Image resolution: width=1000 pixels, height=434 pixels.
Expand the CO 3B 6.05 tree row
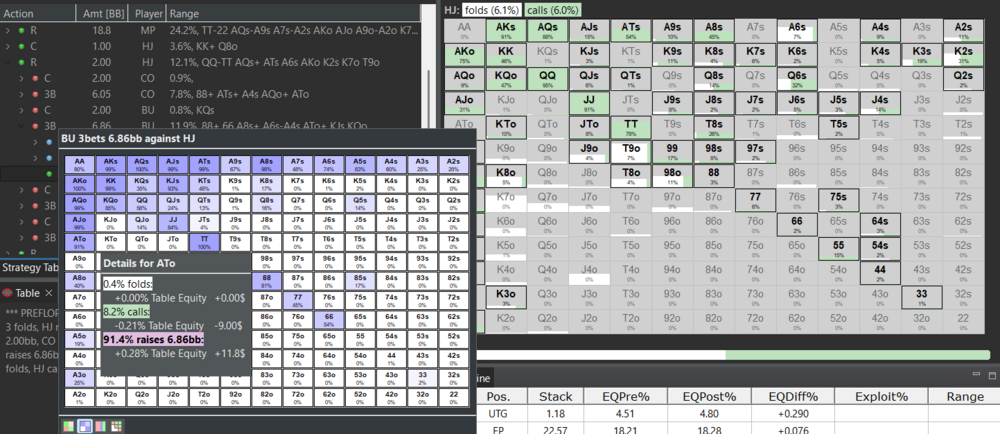point(22,94)
